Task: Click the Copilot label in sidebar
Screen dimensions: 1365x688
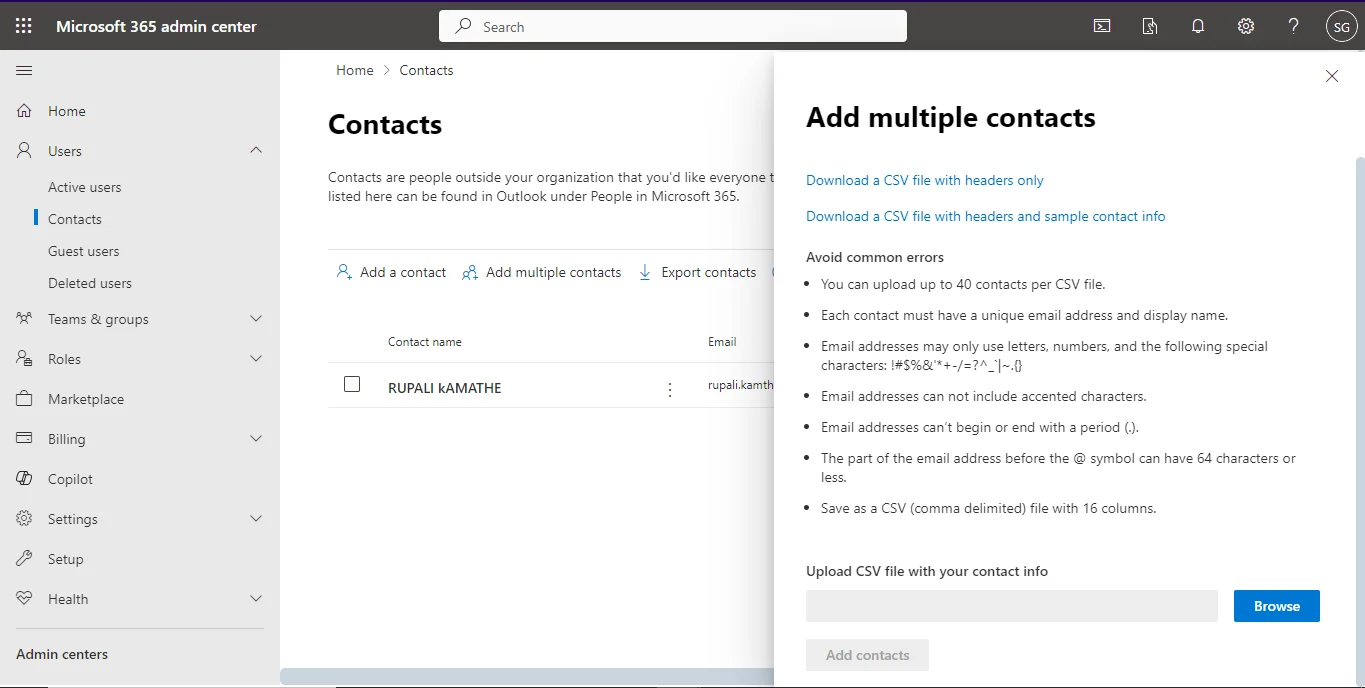Action: [x=70, y=479]
